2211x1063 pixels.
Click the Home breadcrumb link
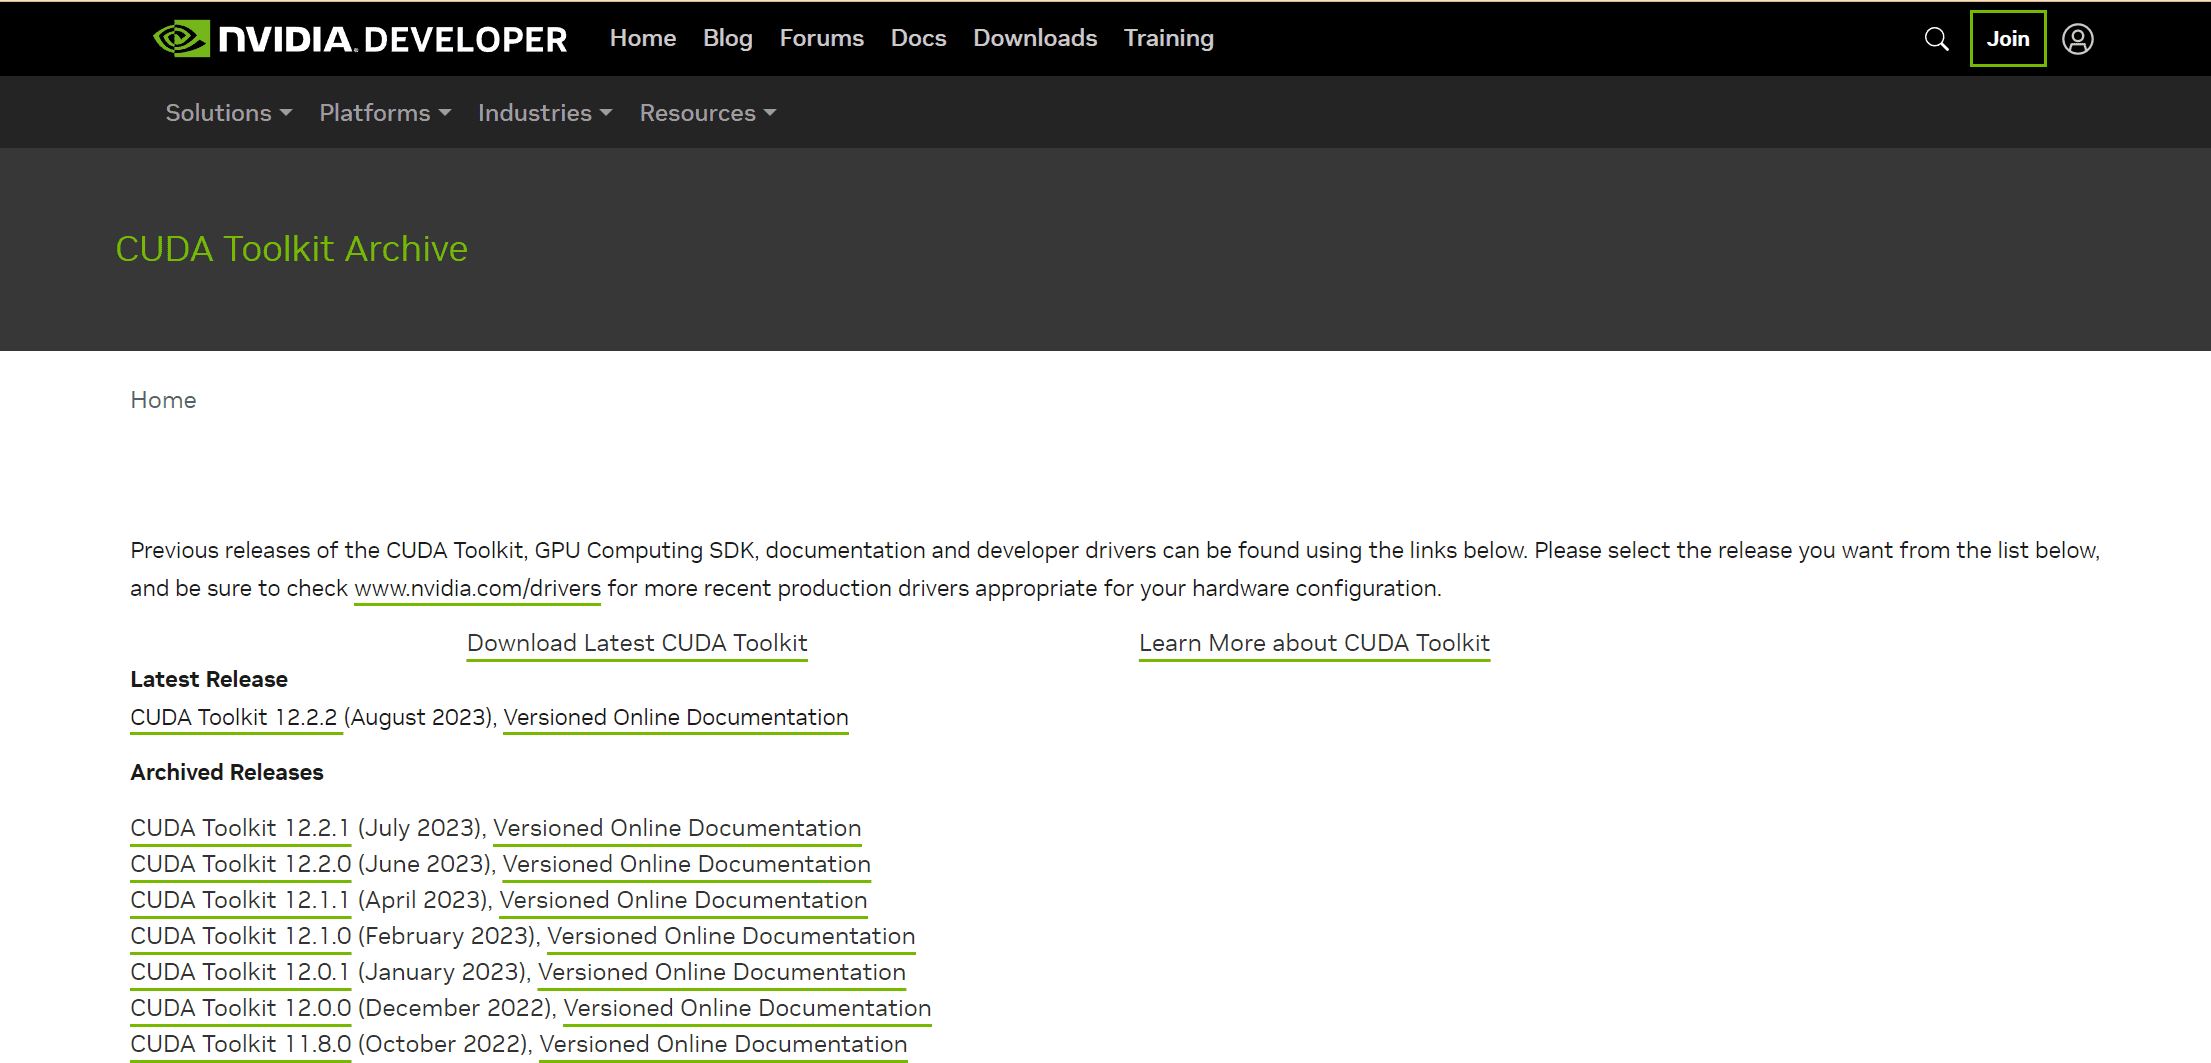(163, 400)
